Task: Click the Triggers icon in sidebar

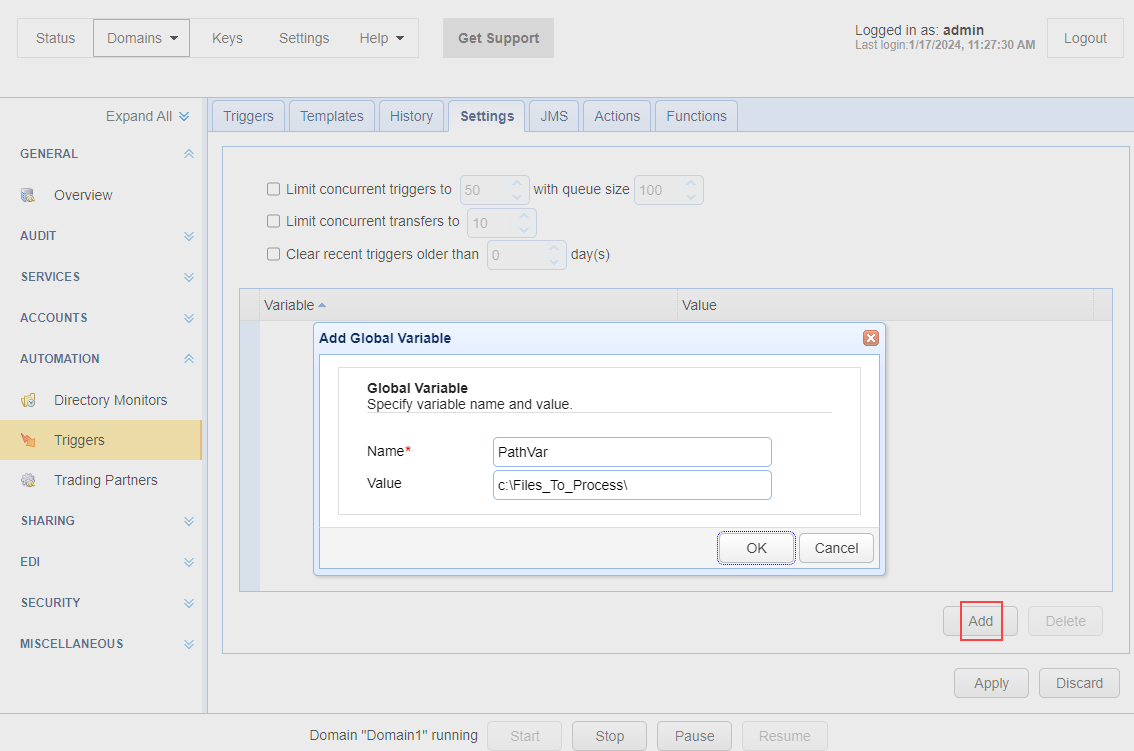Action: 28,440
